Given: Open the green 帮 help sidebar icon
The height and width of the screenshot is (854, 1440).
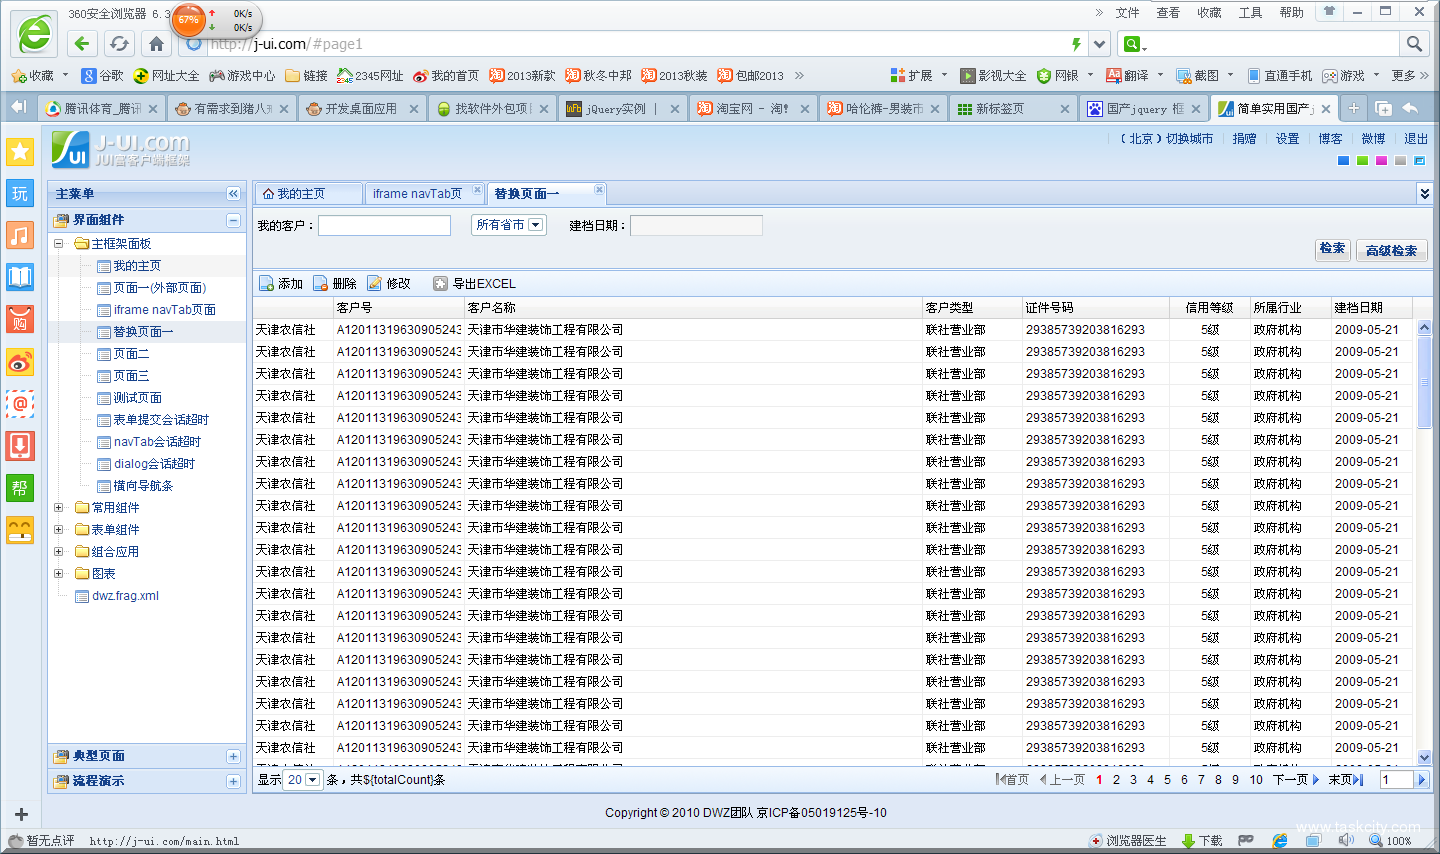Looking at the screenshot, I should 20,488.
